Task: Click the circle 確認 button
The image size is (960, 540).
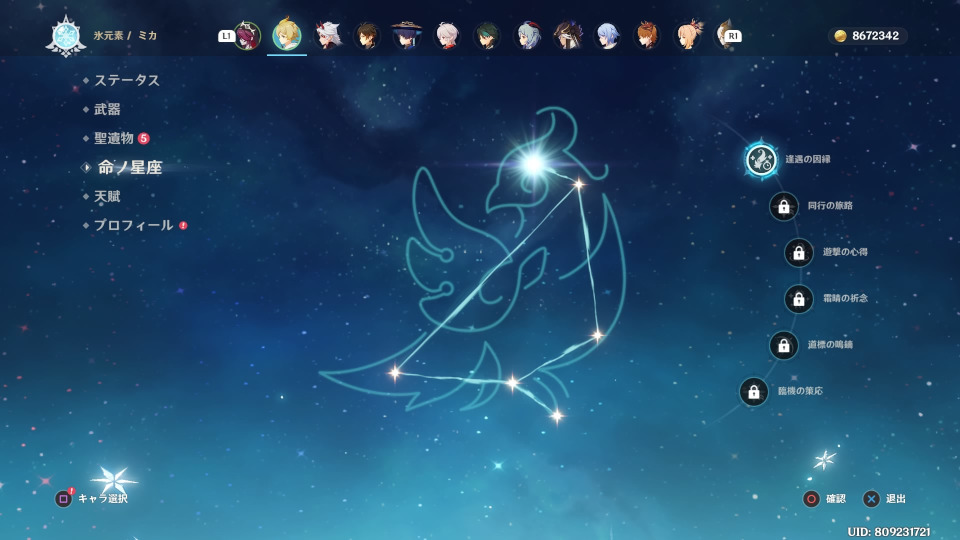Action: point(811,499)
